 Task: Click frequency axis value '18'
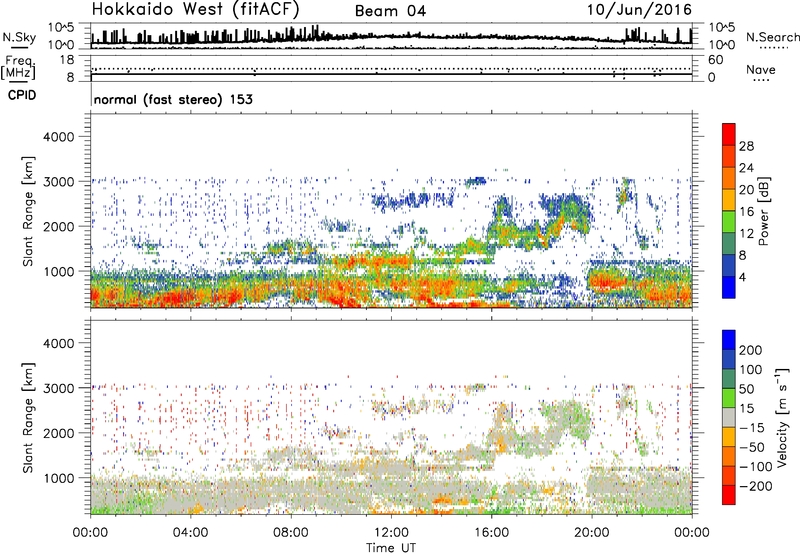click(67, 60)
